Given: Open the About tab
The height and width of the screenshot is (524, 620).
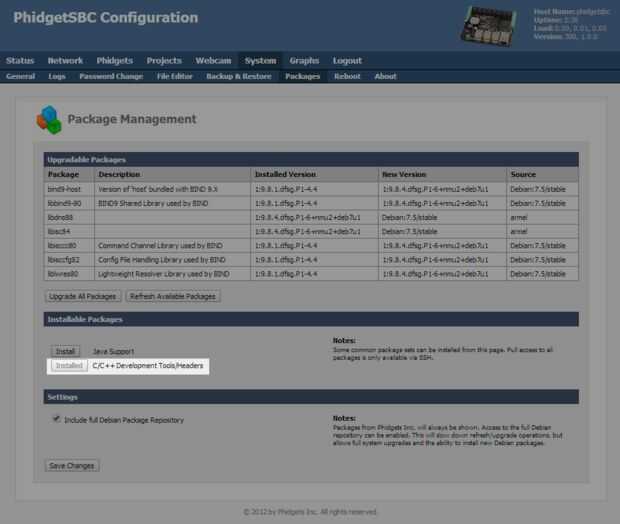Looking at the screenshot, I should click(385, 76).
